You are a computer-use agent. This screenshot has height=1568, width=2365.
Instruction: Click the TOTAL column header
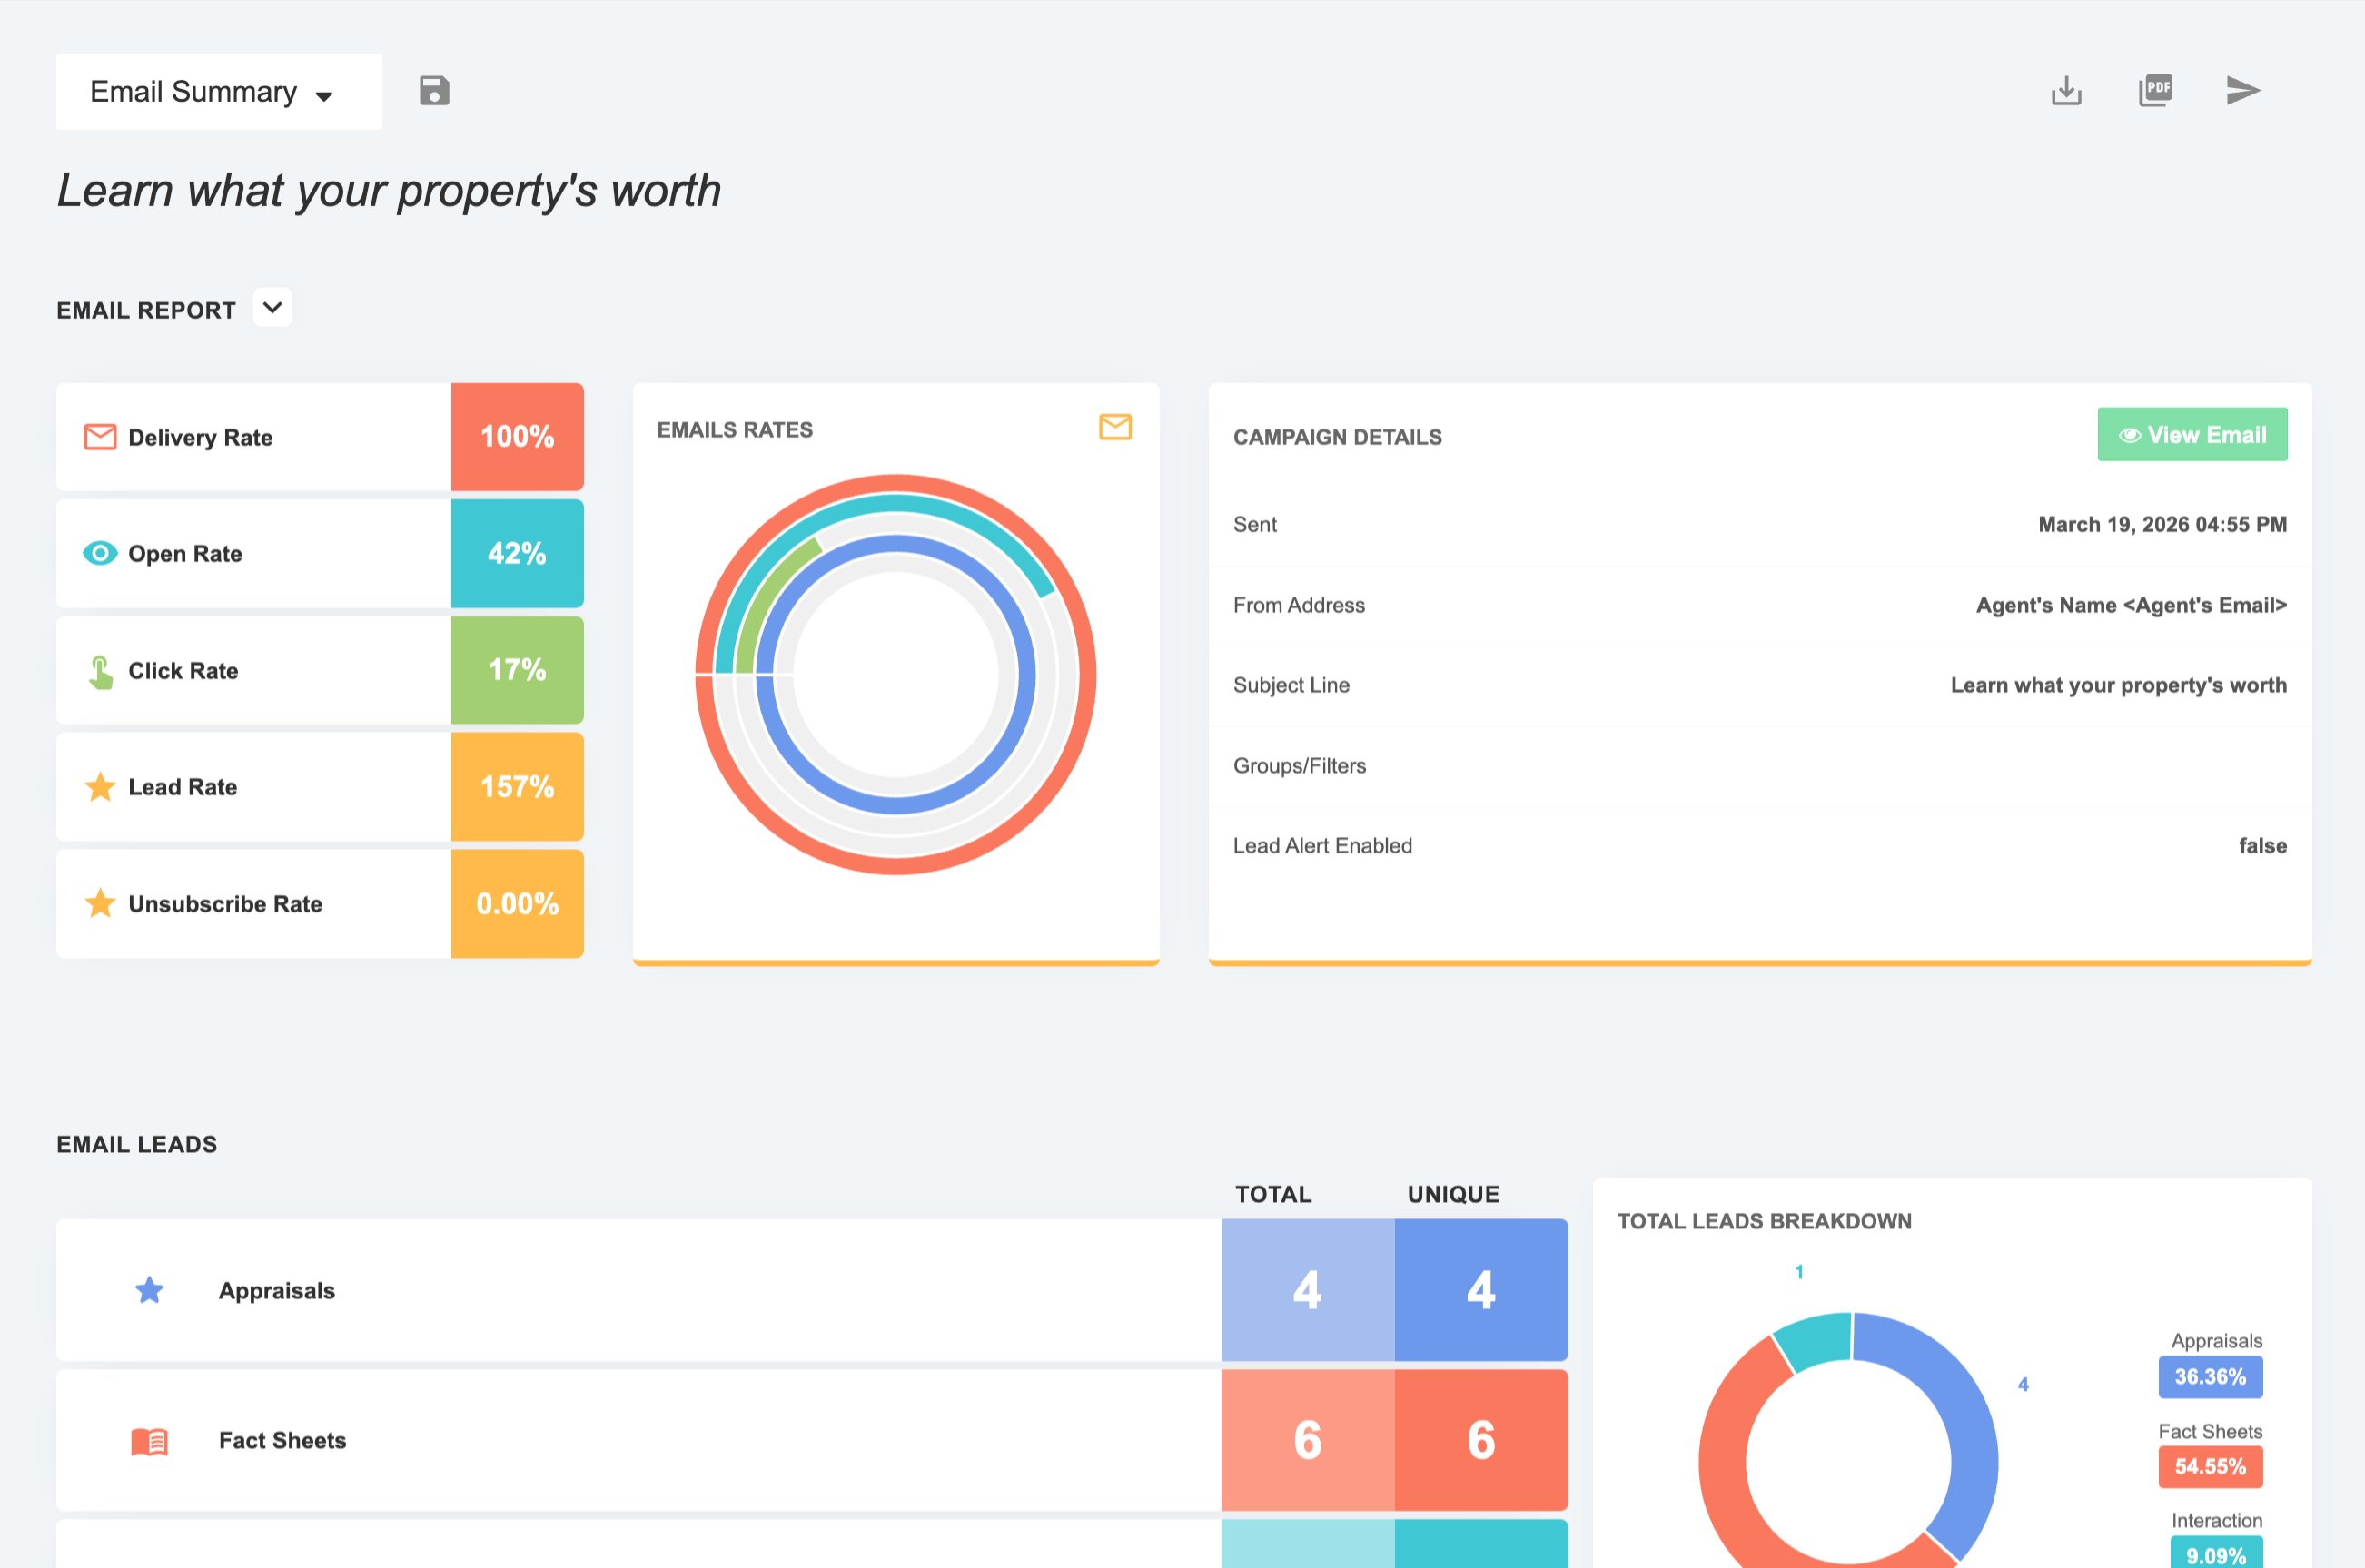click(x=1273, y=1194)
